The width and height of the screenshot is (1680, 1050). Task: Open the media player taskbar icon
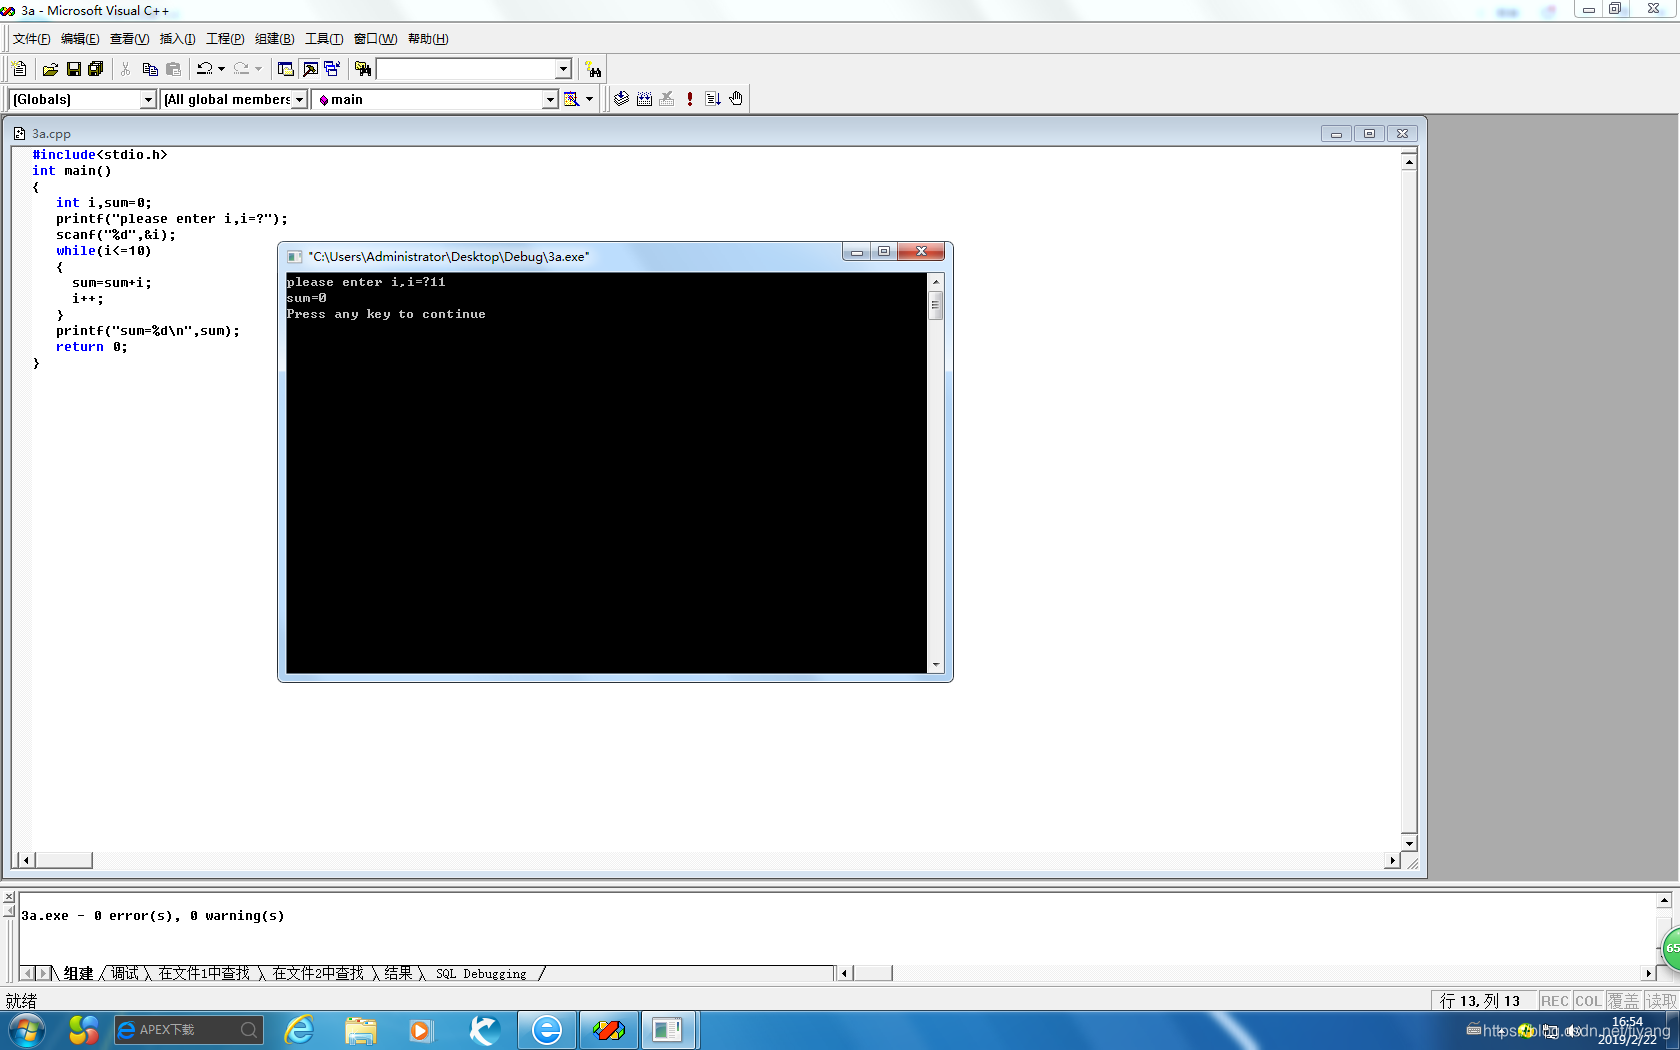(x=421, y=1030)
